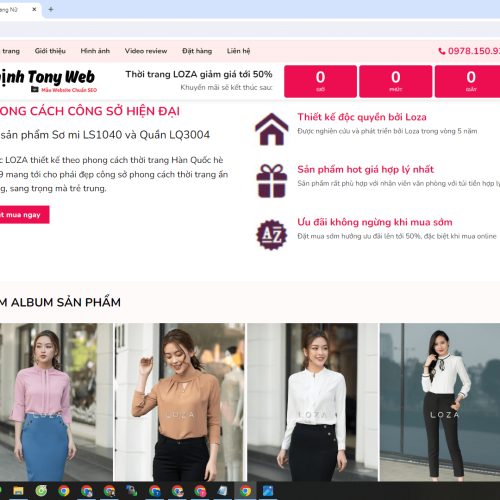Open File Explorer from the taskbar

point(18,491)
